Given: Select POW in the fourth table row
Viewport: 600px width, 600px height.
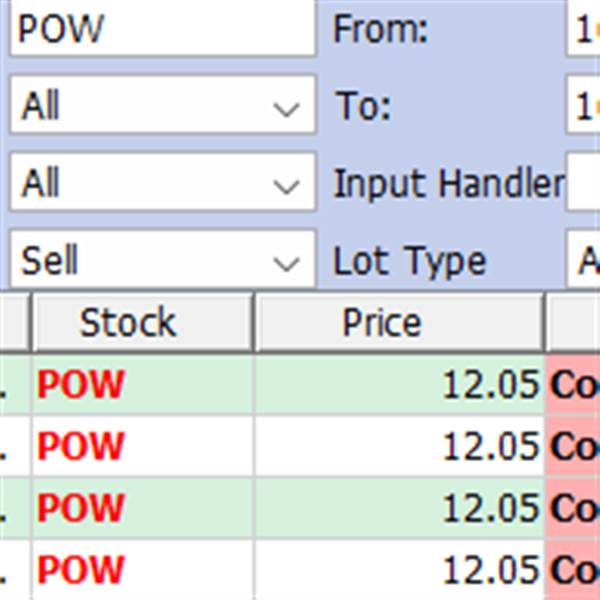Looking at the screenshot, I should (80, 570).
